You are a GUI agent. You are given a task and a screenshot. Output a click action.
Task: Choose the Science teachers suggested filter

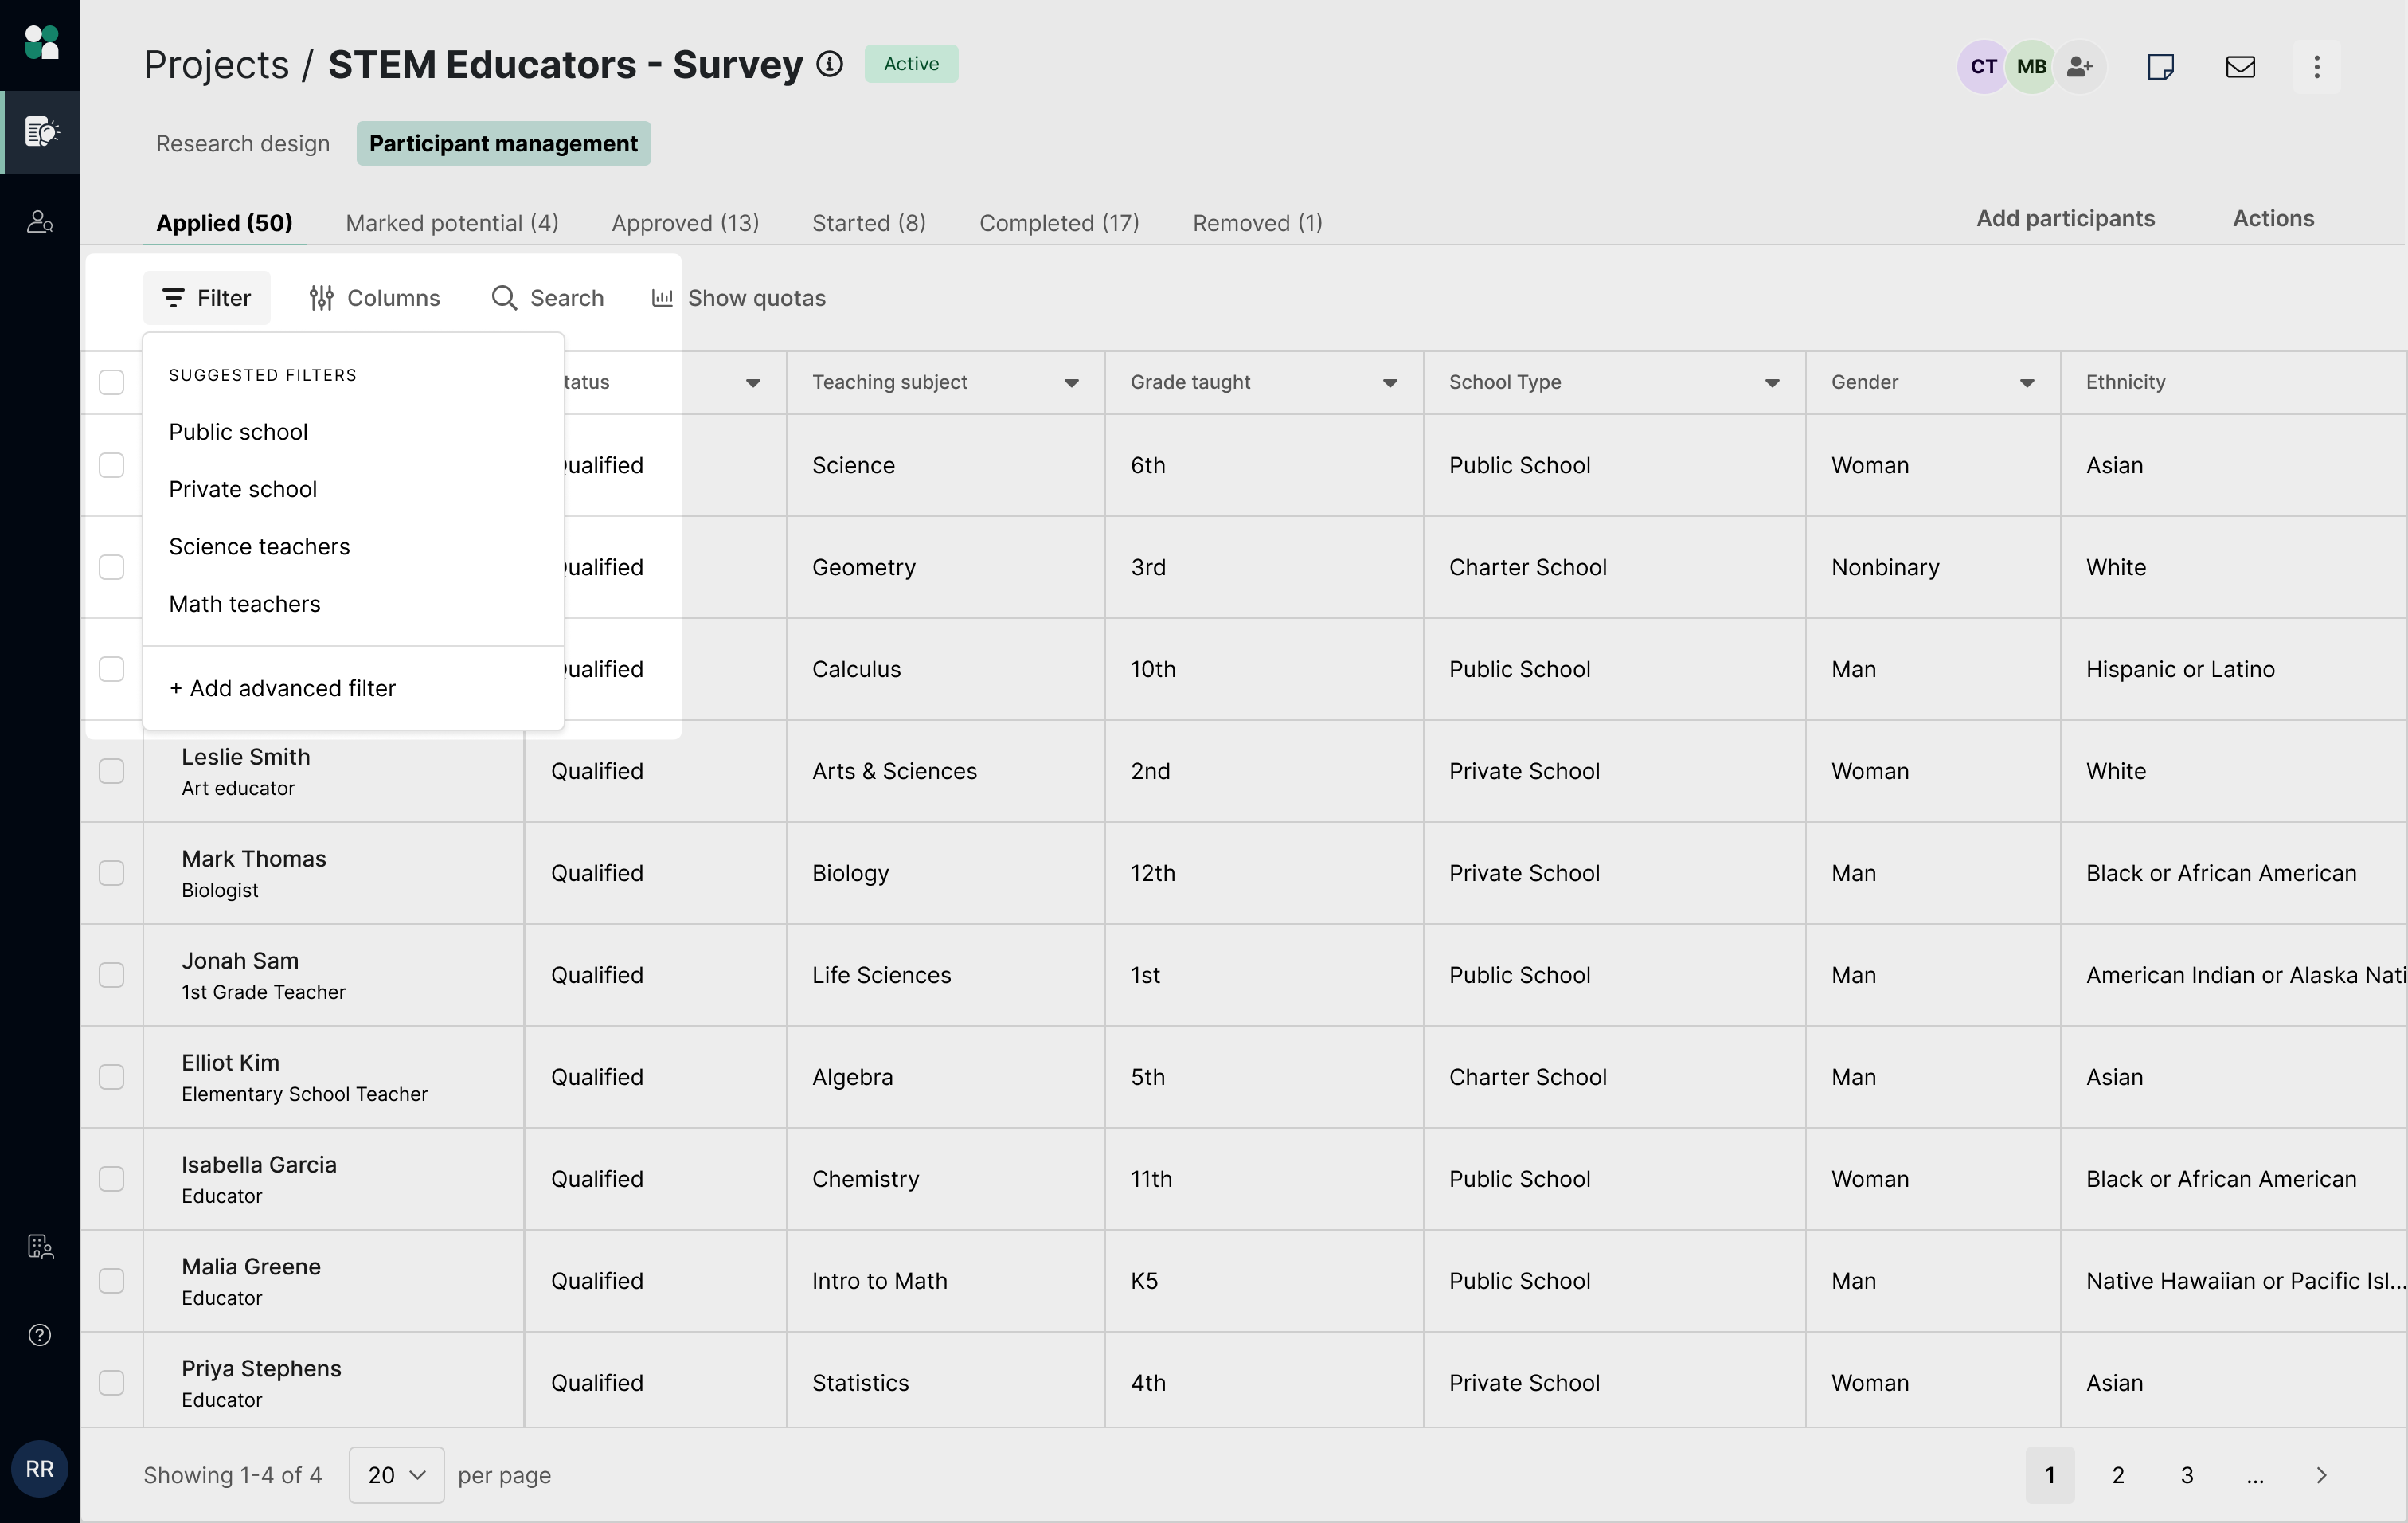pos(259,547)
